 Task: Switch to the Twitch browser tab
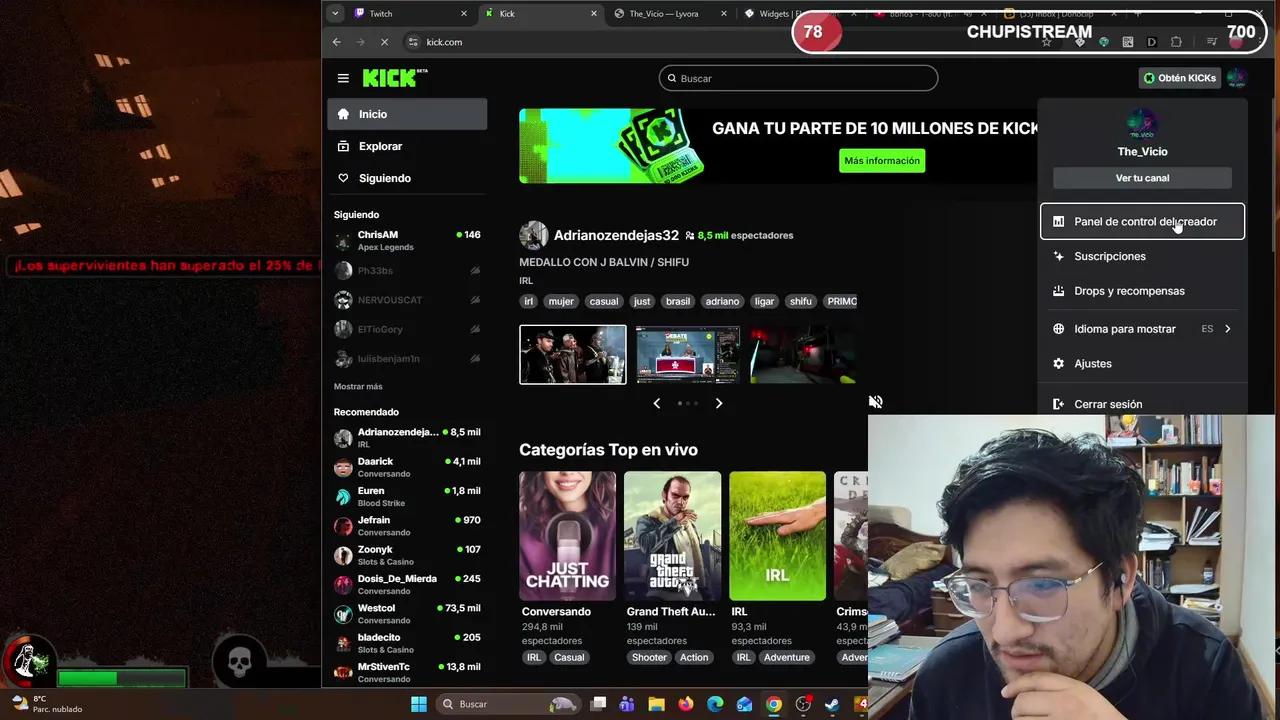point(410,14)
